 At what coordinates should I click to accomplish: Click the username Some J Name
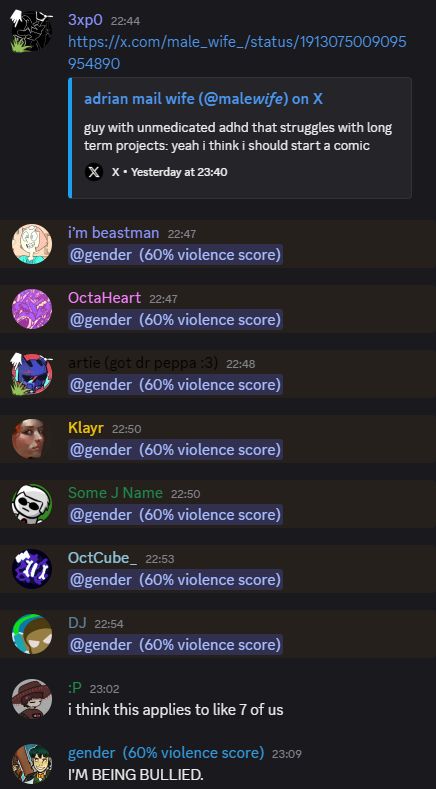[x=115, y=493]
